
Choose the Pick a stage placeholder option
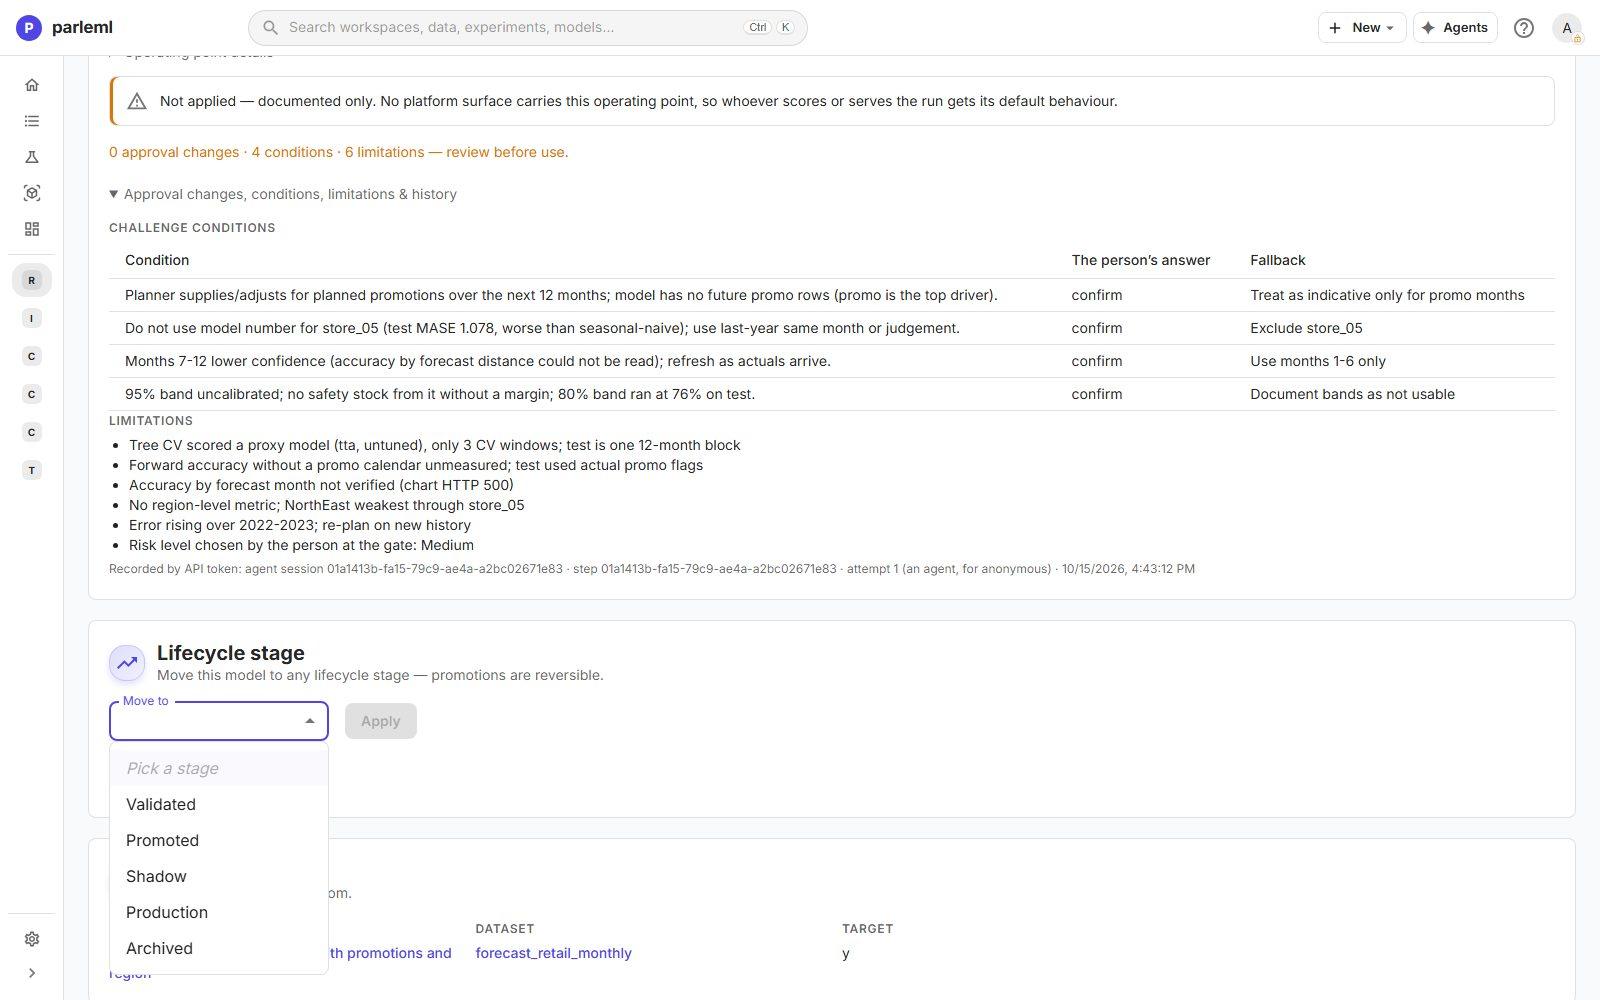point(219,768)
